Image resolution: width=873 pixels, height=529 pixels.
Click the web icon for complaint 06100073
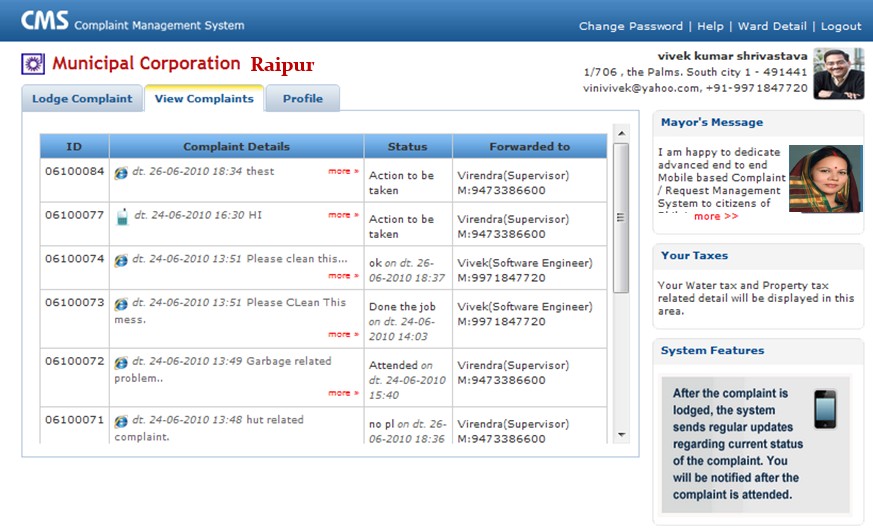pyautogui.click(x=121, y=304)
